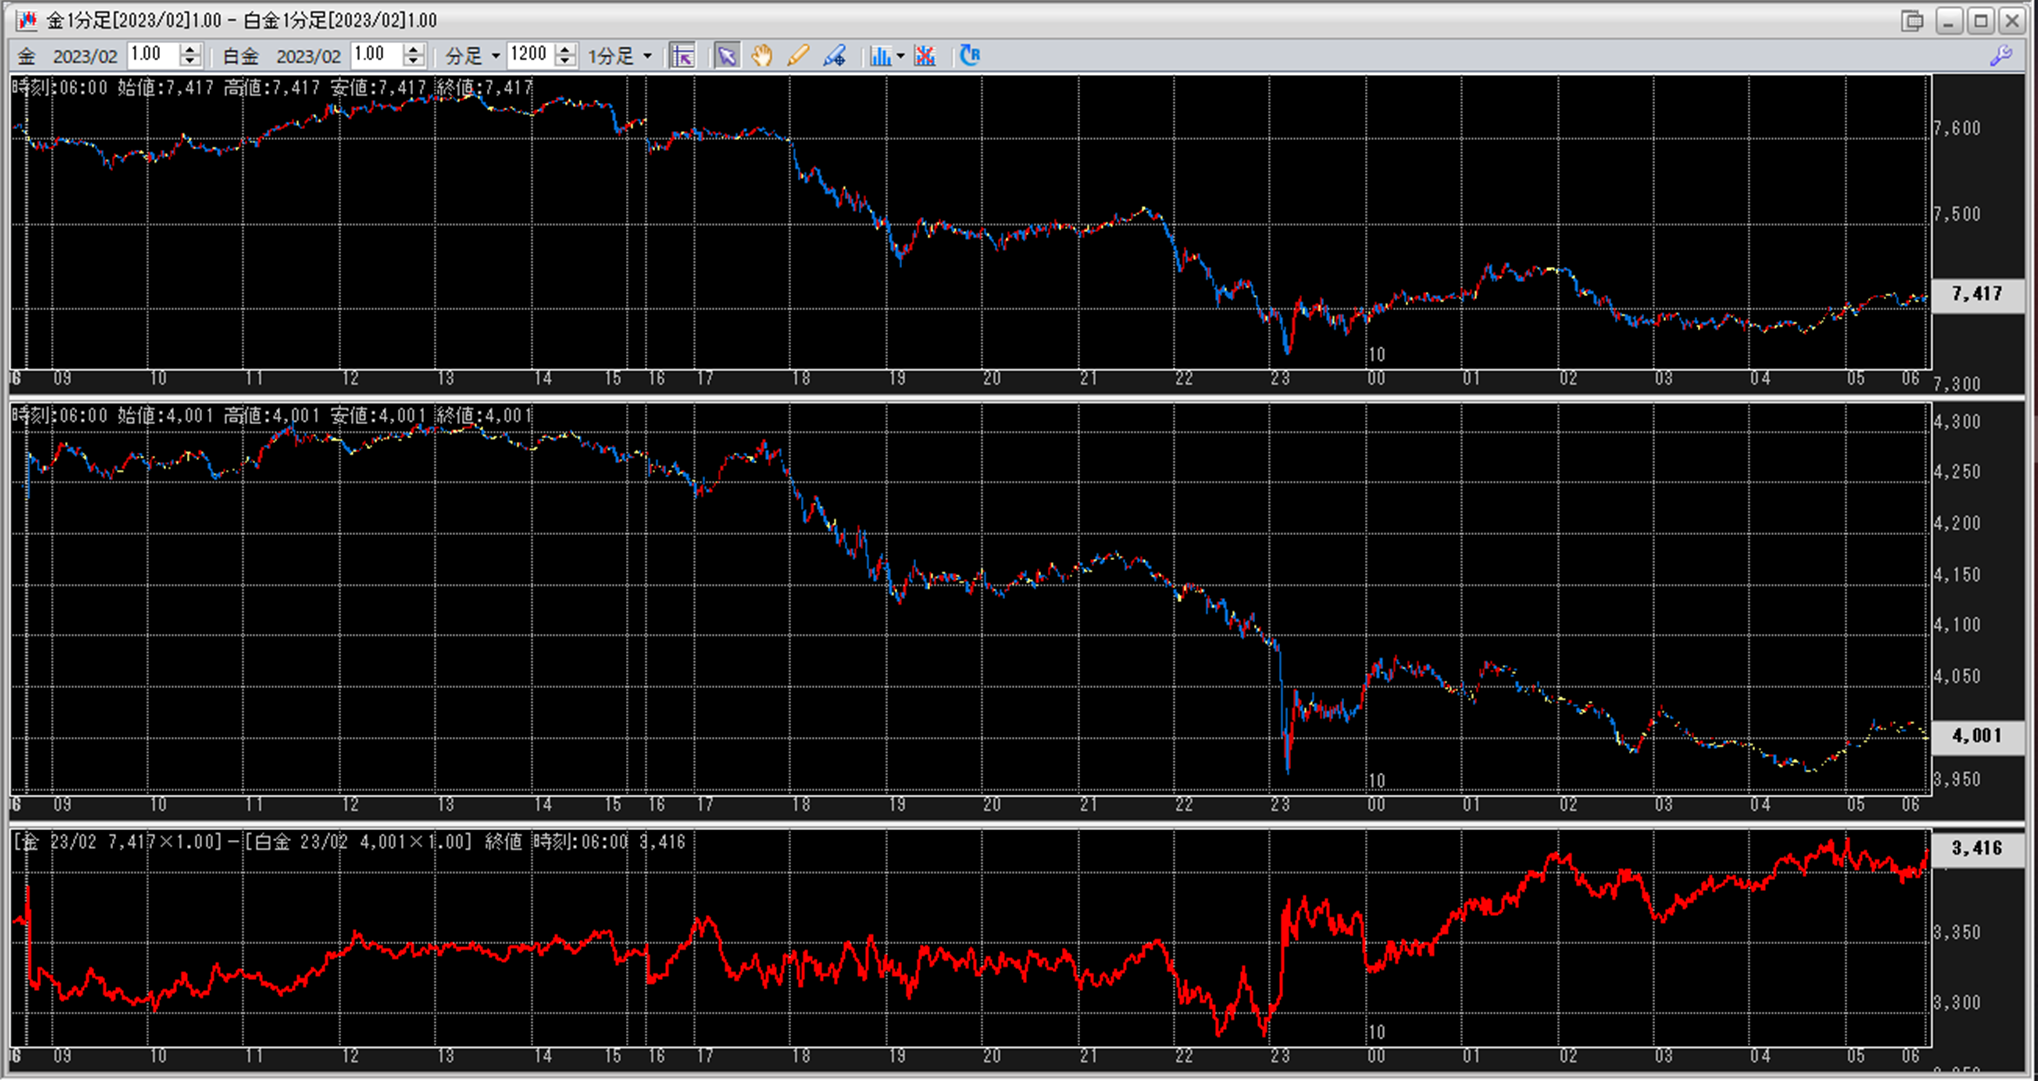Image resolution: width=2038 pixels, height=1081 pixels.
Task: Click the trendline edit pen icon
Action: 834,56
